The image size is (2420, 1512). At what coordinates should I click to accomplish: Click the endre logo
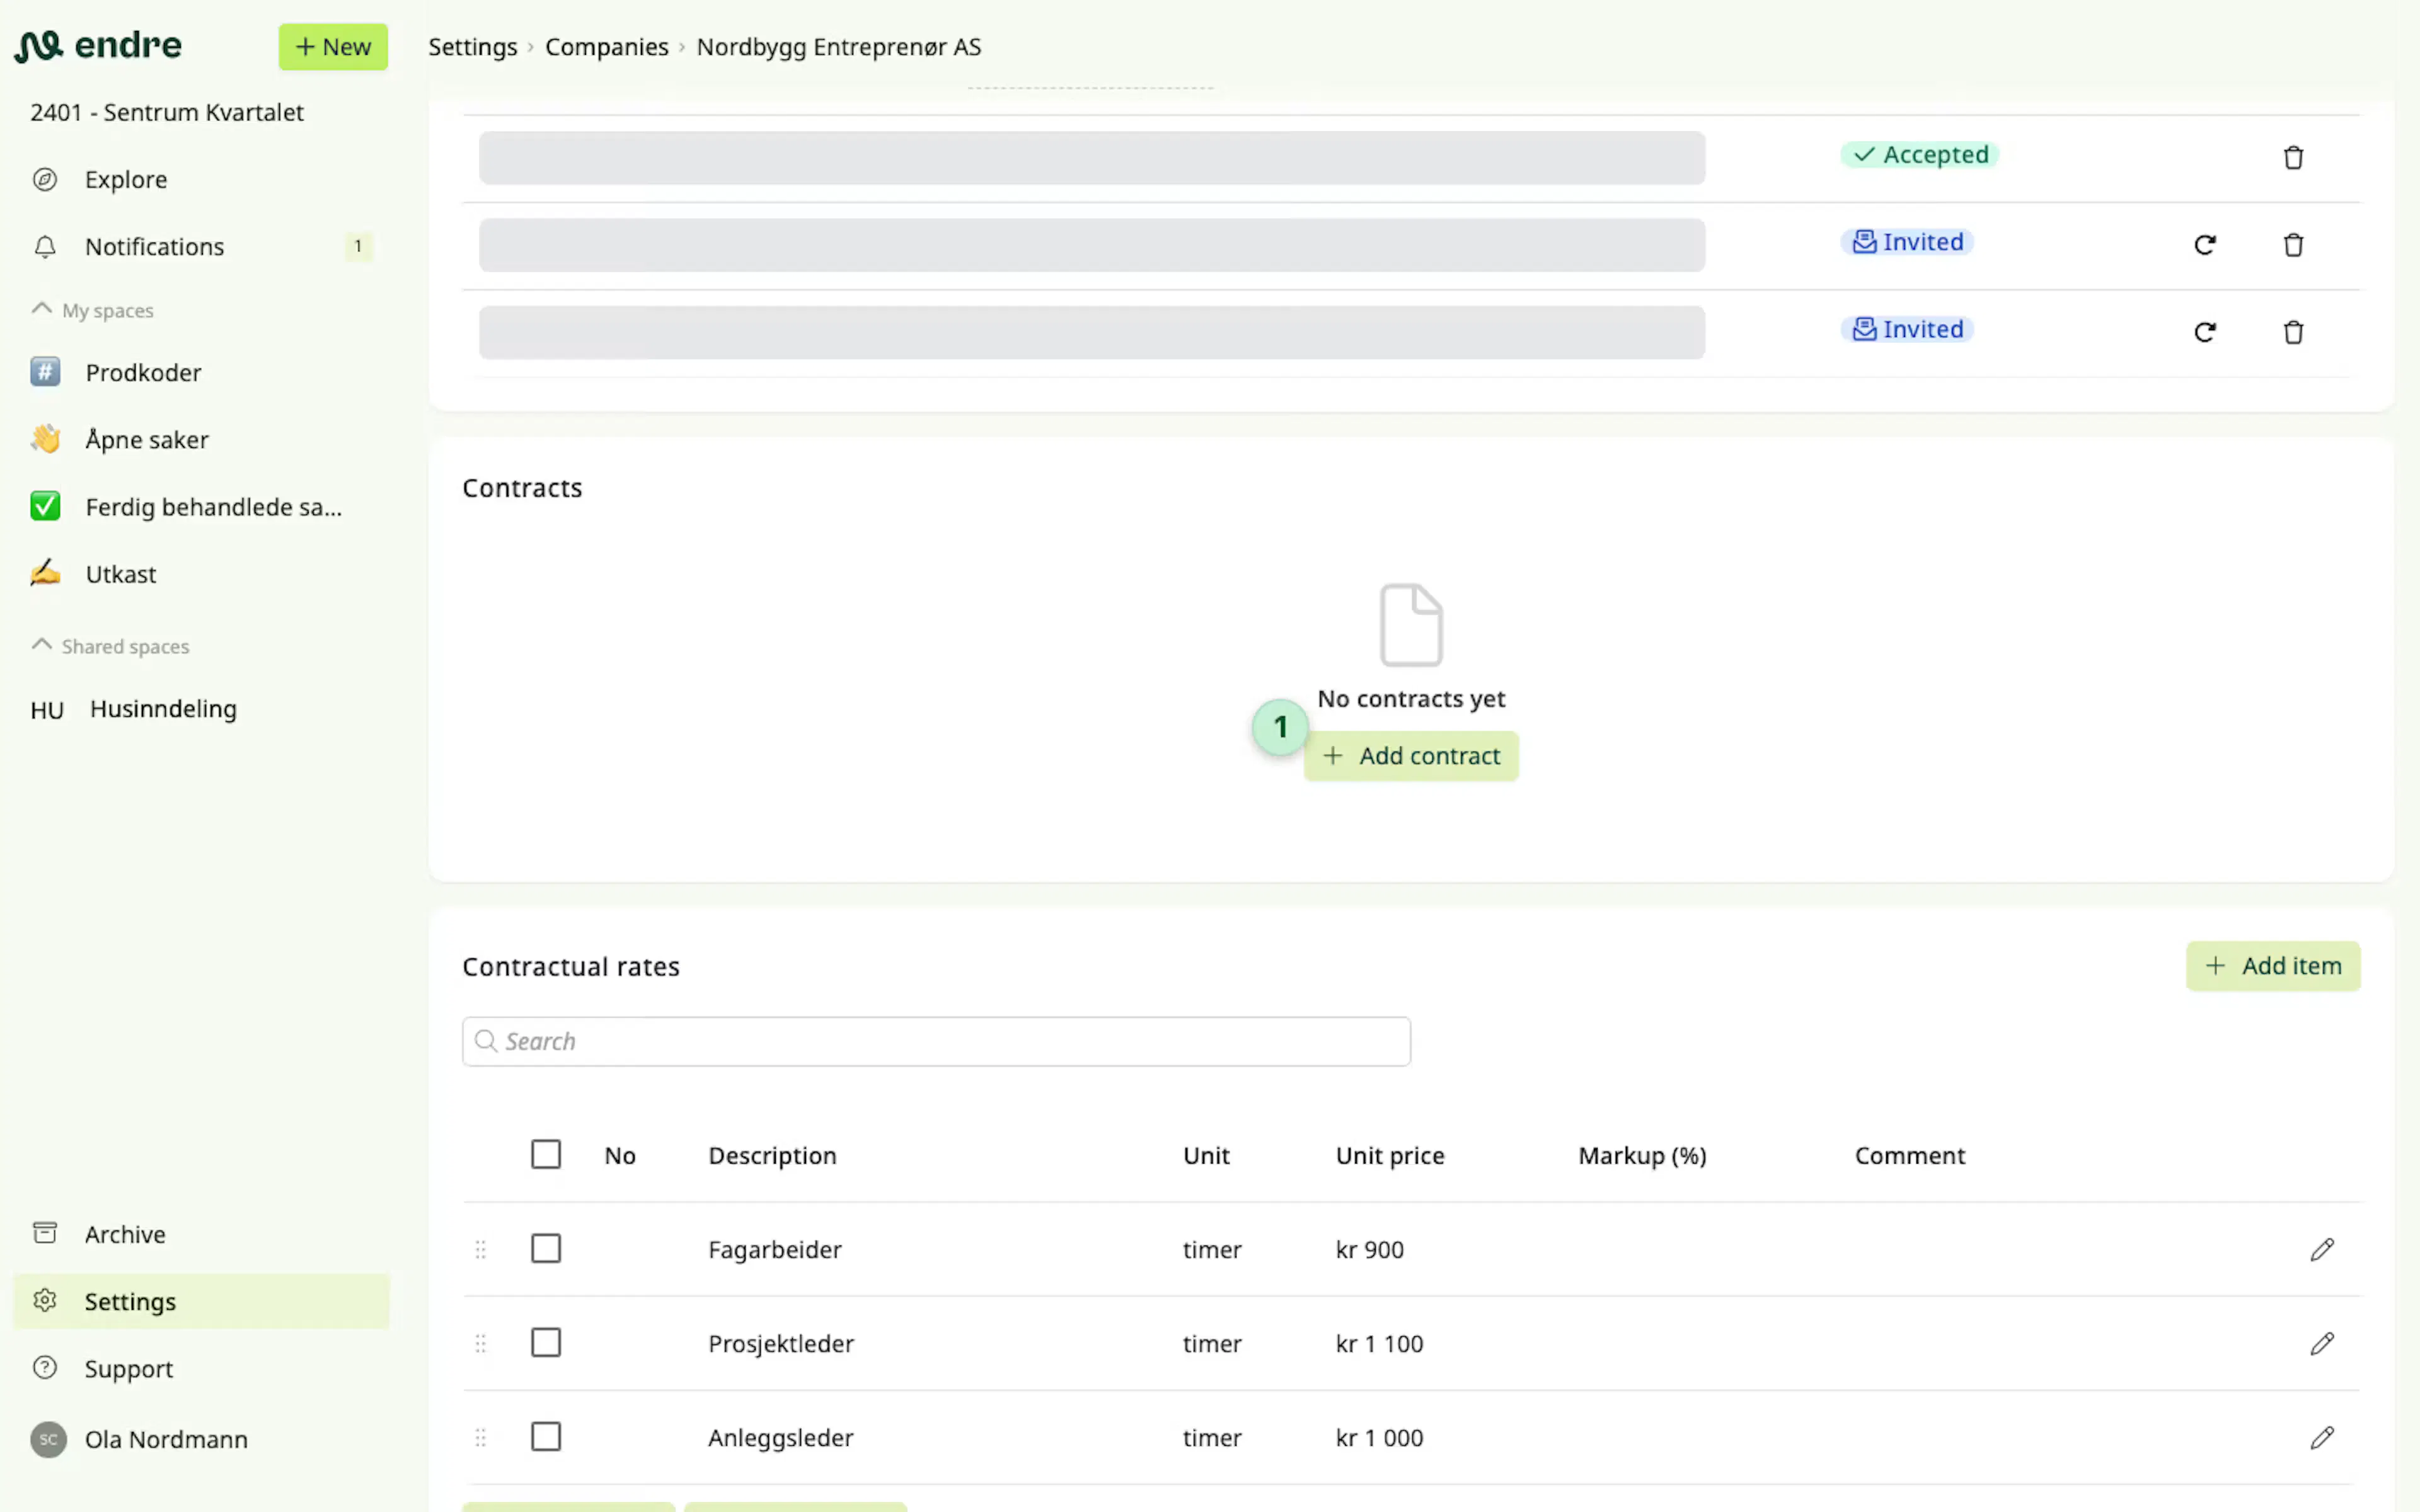(98, 46)
